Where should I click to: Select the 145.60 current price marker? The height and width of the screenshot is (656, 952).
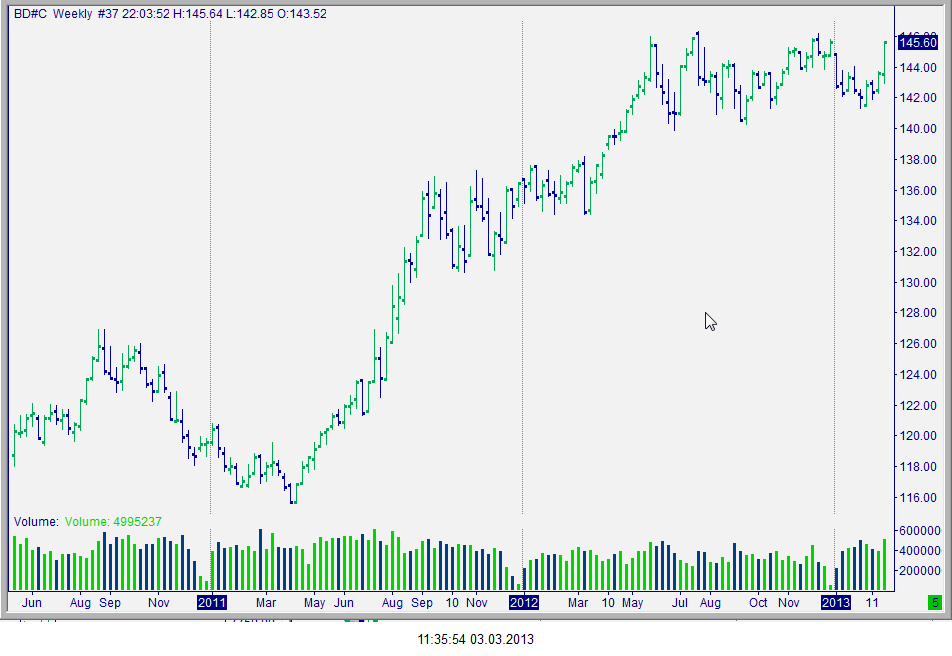[x=917, y=43]
